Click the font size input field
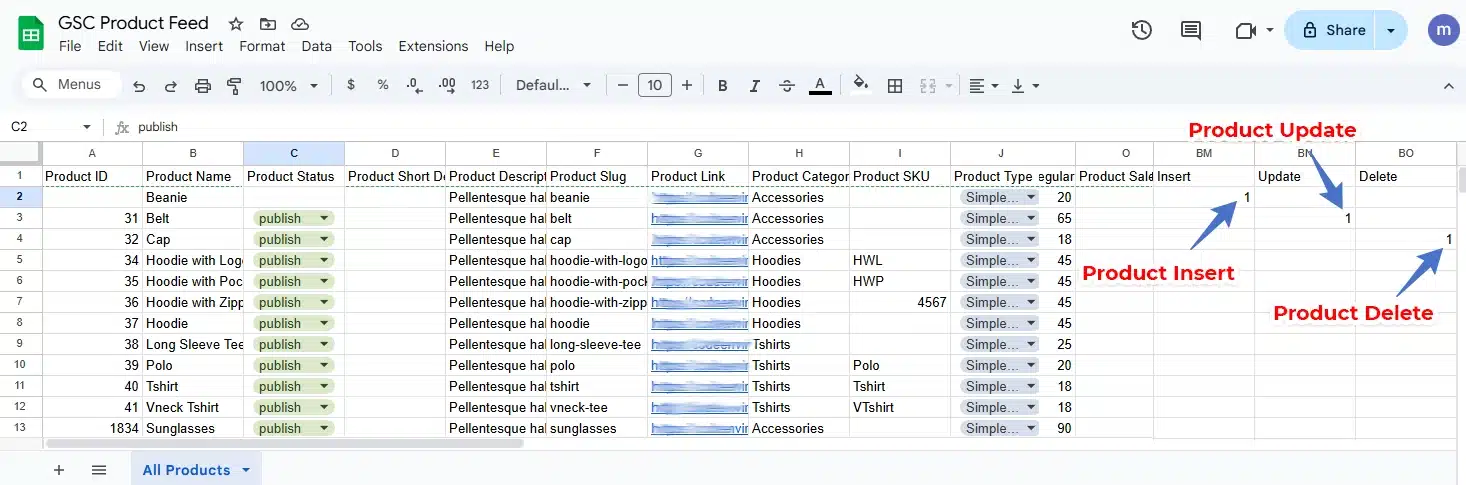 coord(654,86)
